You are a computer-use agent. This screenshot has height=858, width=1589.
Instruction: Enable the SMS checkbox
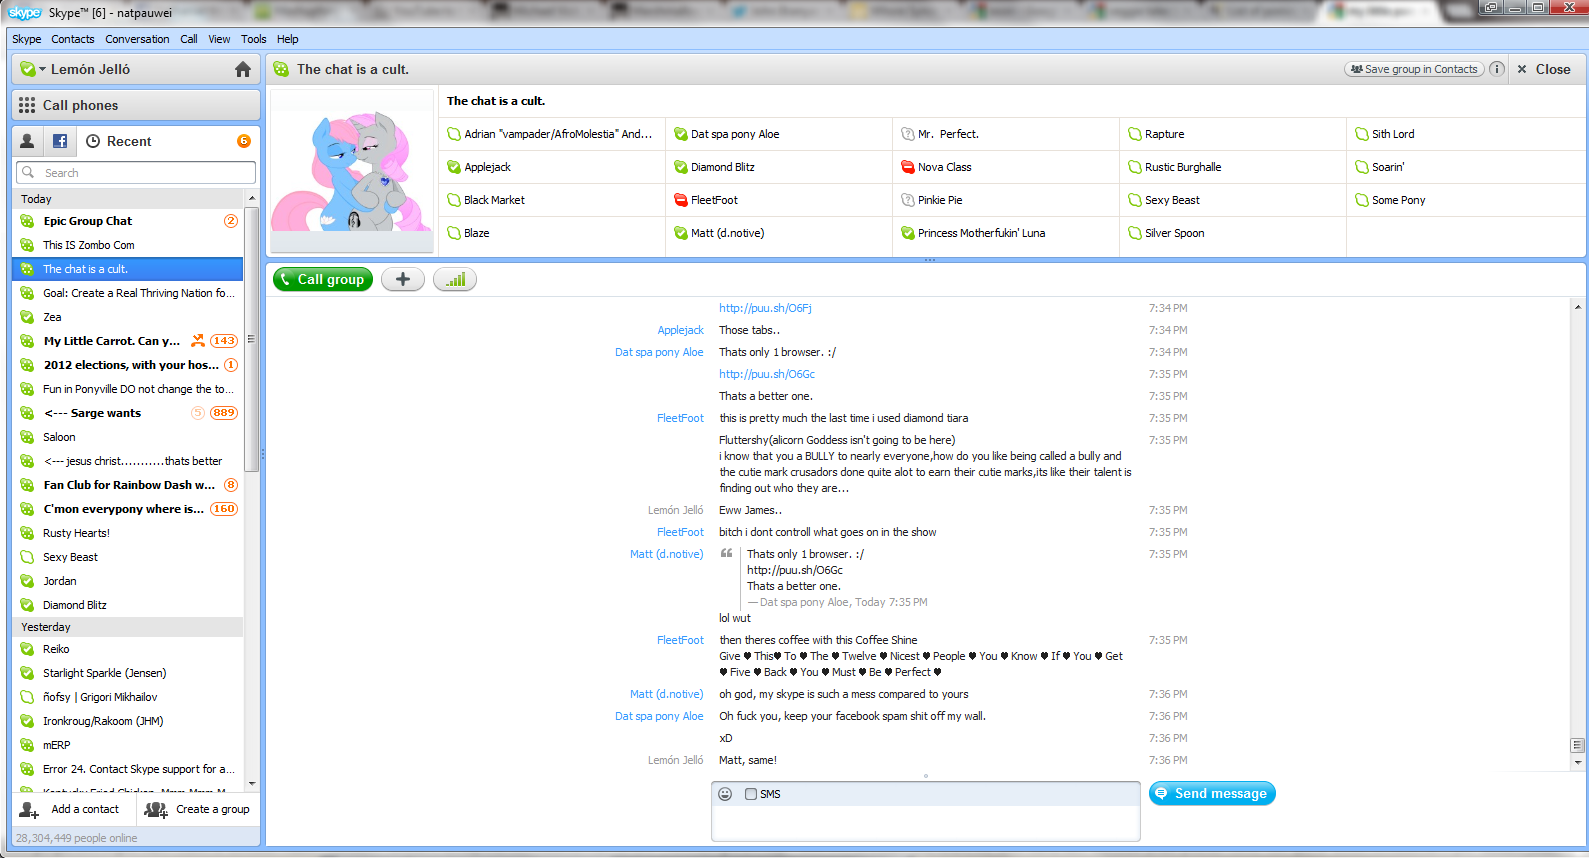pyautogui.click(x=751, y=794)
